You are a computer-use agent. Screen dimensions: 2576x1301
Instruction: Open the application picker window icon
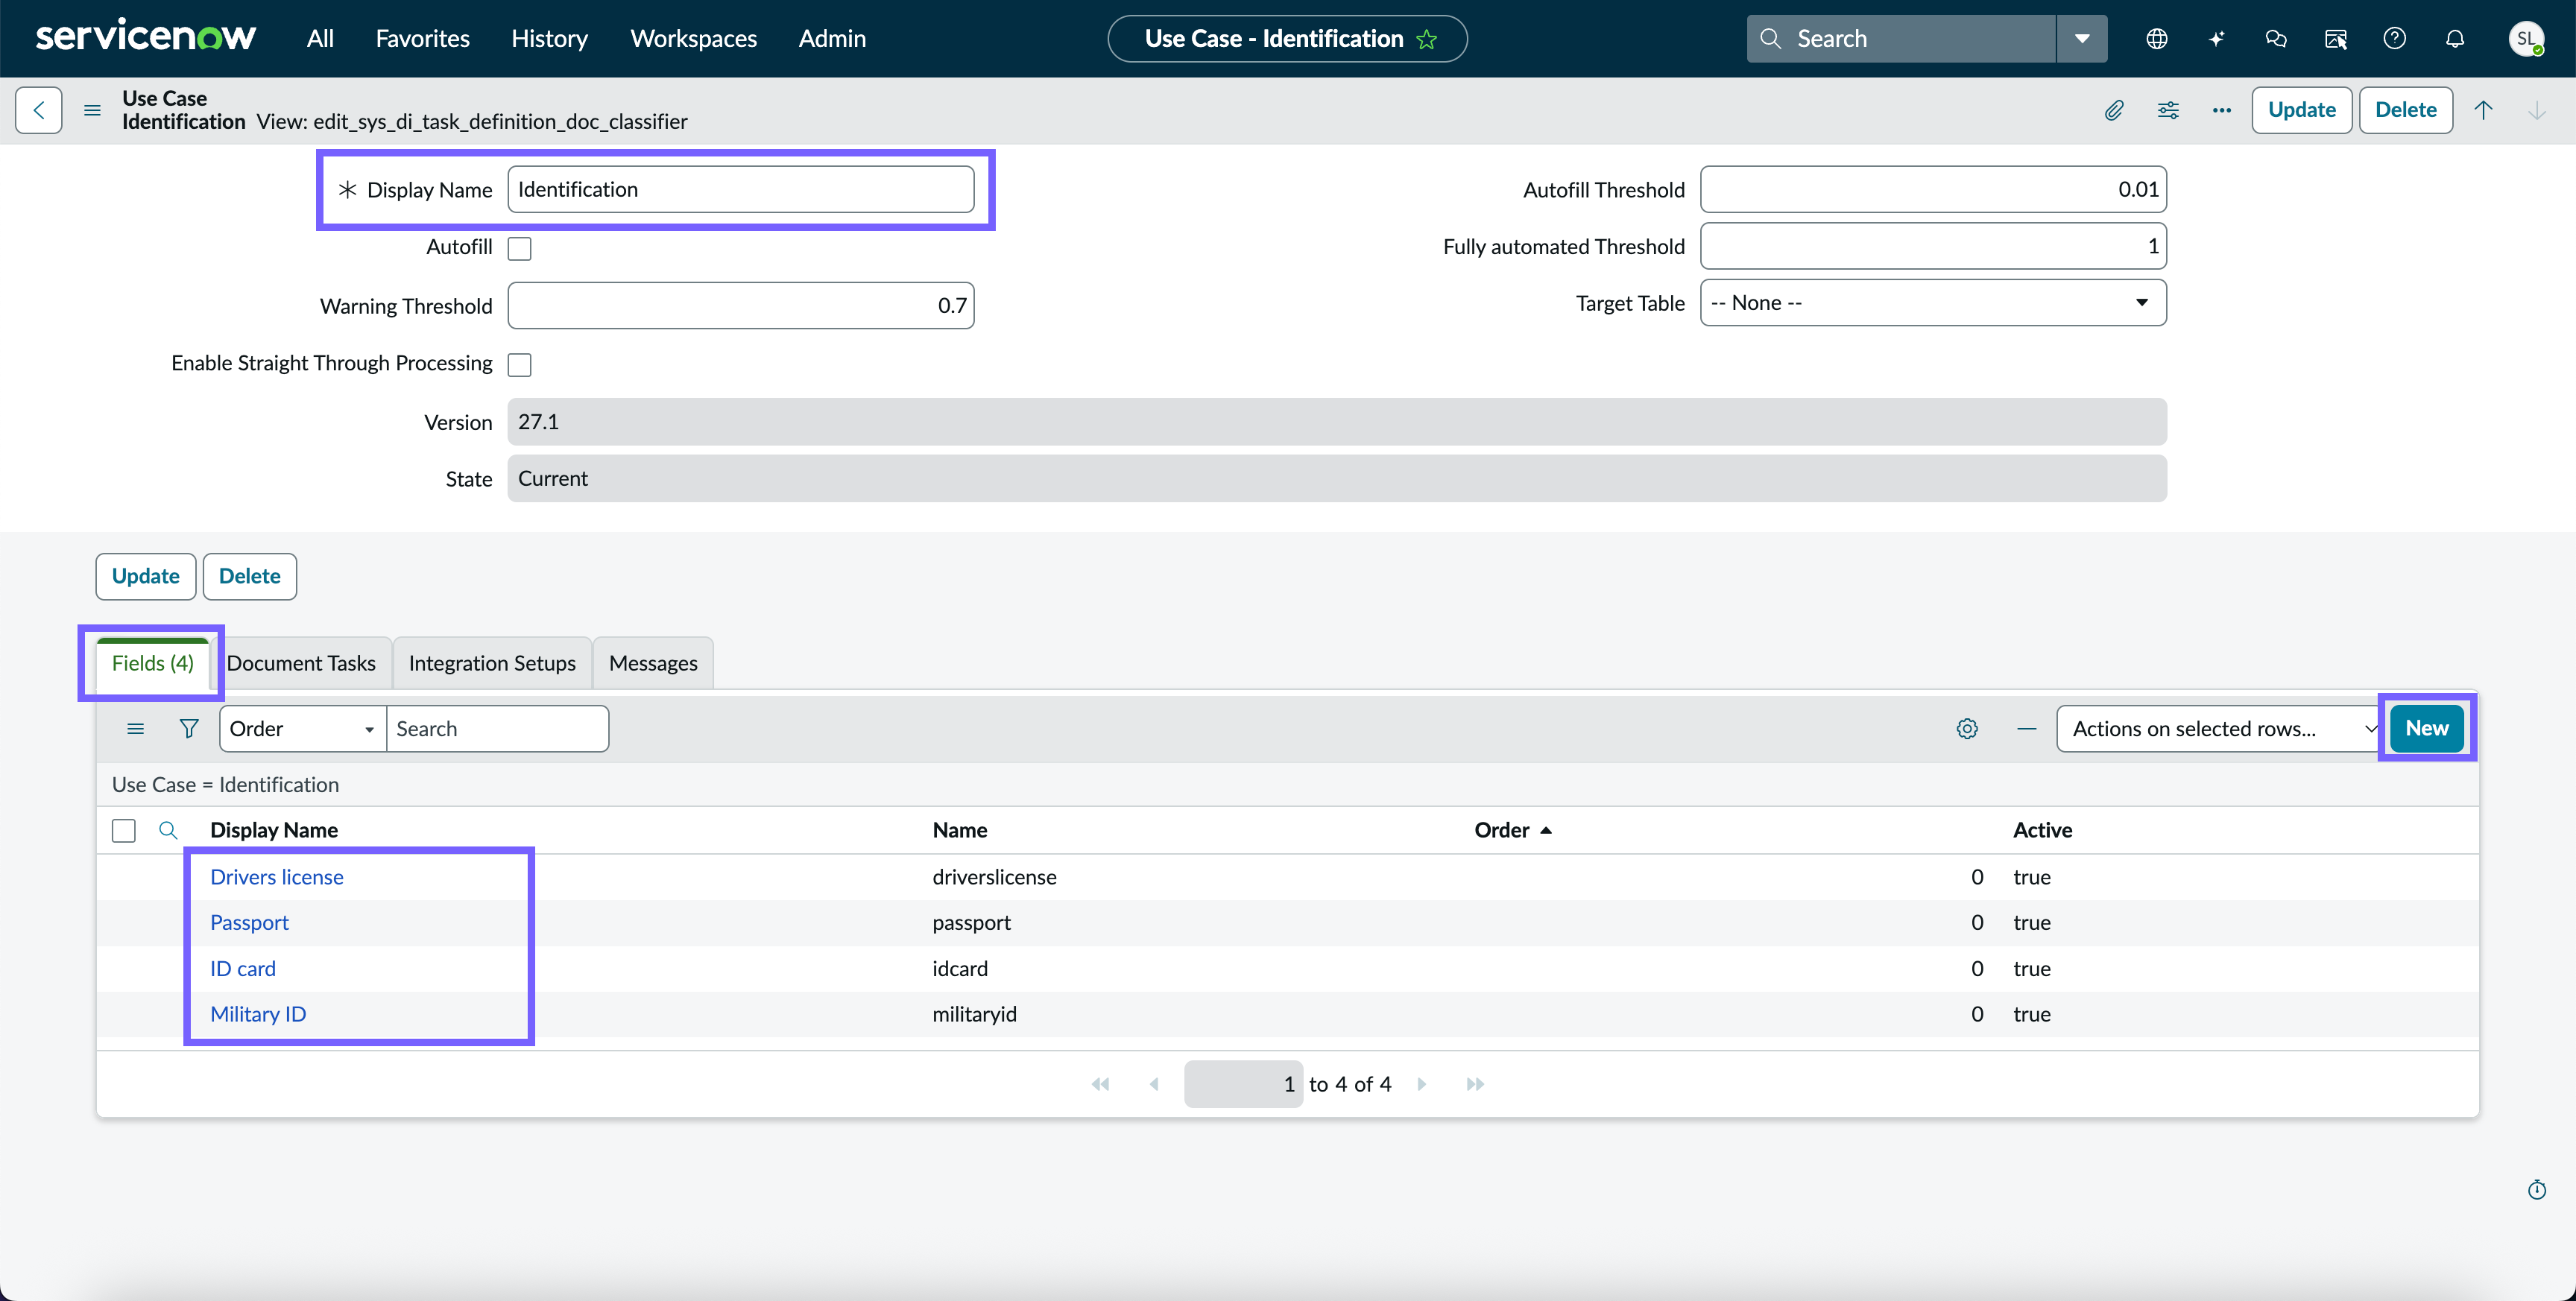click(2336, 38)
